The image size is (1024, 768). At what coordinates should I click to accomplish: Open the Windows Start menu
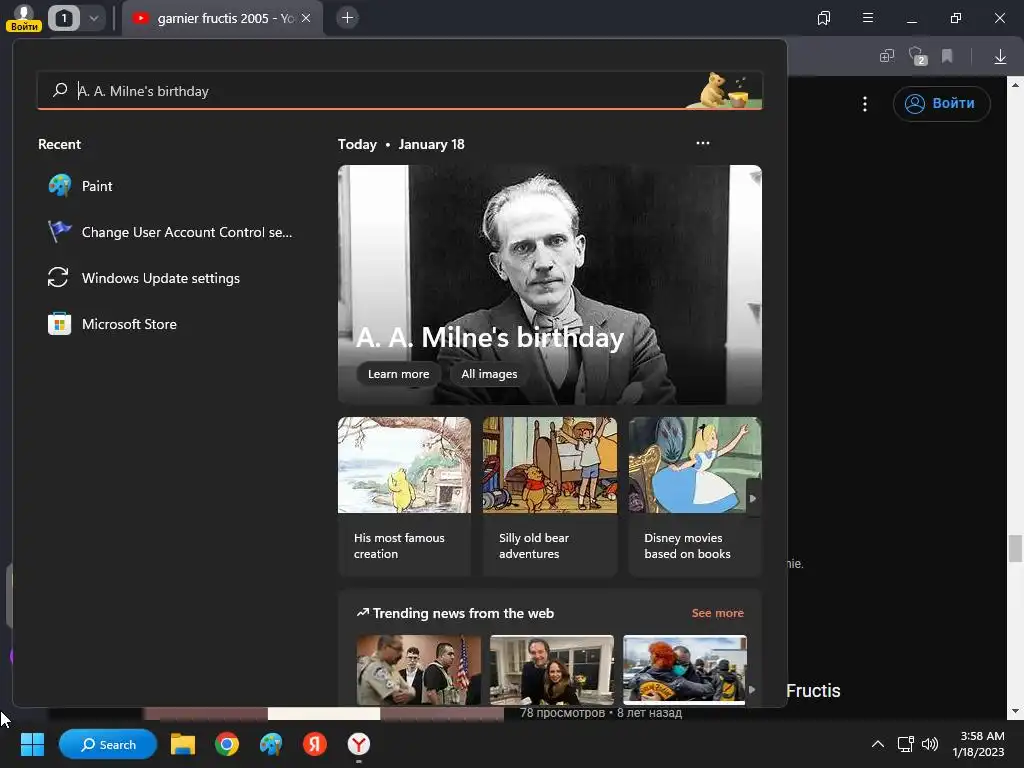point(32,744)
